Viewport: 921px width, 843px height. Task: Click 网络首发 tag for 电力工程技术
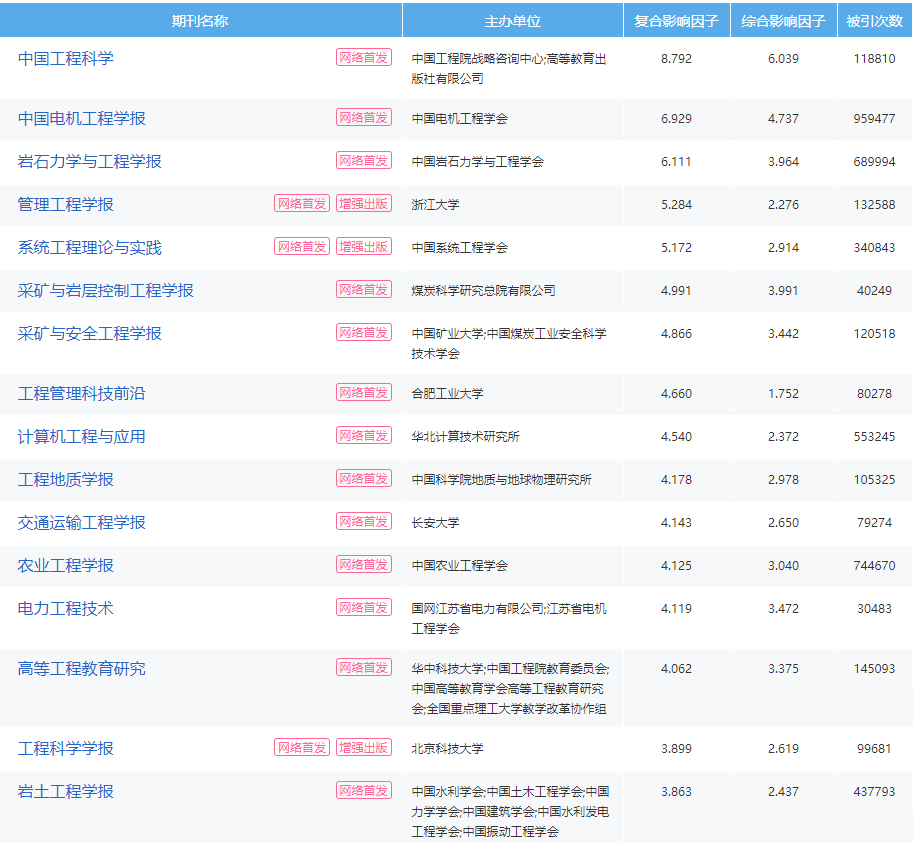click(364, 607)
